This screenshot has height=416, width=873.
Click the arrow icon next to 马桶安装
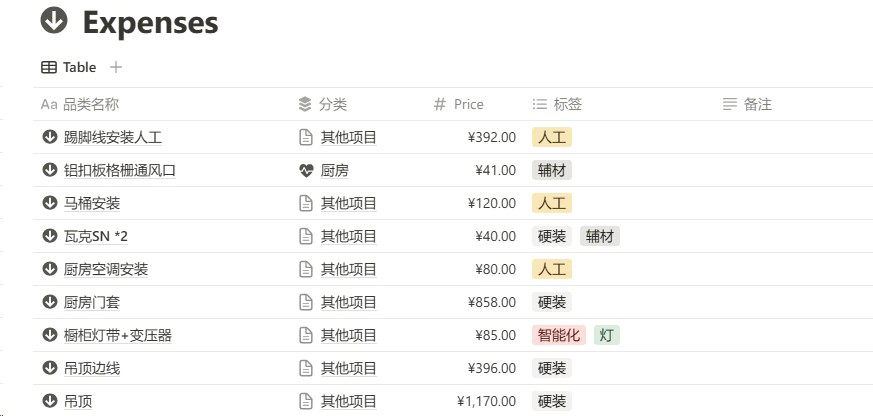click(49, 203)
